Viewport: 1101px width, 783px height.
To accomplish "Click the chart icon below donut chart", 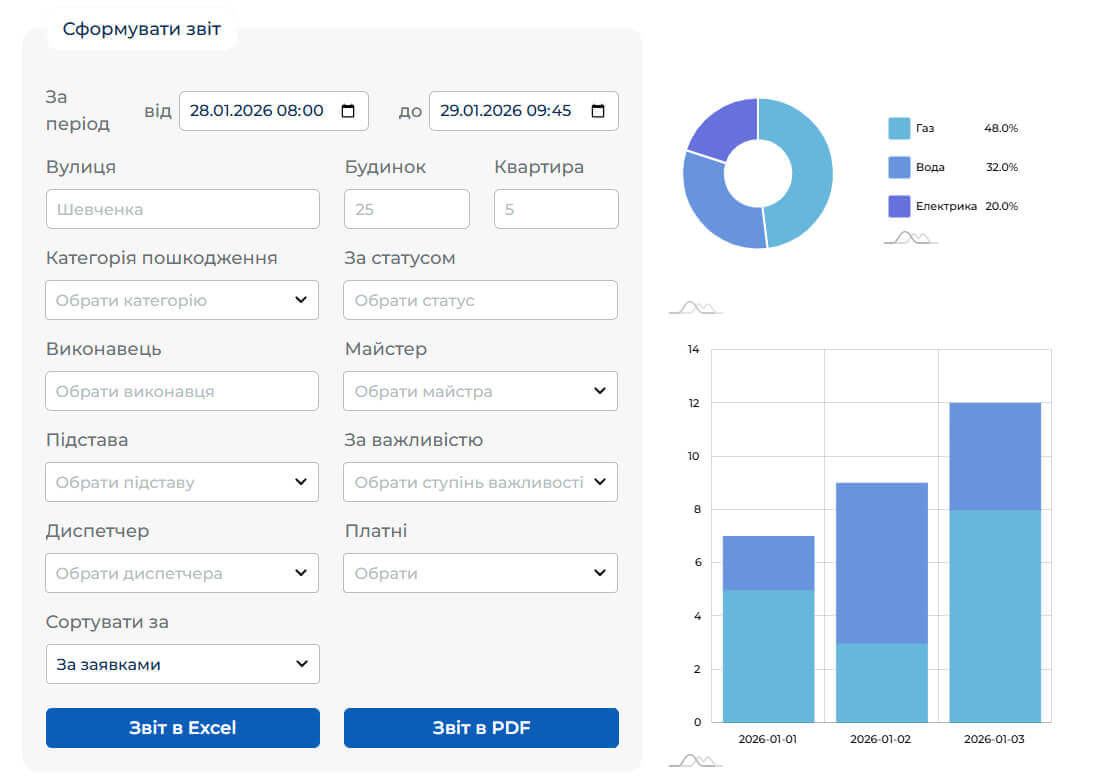I will point(695,307).
